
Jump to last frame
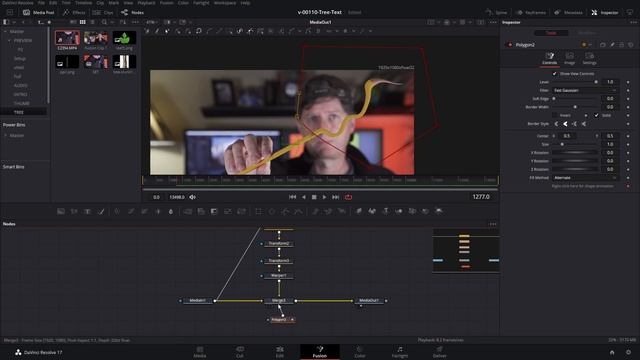click(335, 197)
